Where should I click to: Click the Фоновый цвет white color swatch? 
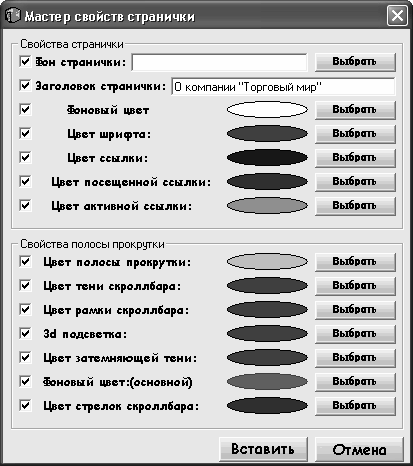(x=267, y=110)
